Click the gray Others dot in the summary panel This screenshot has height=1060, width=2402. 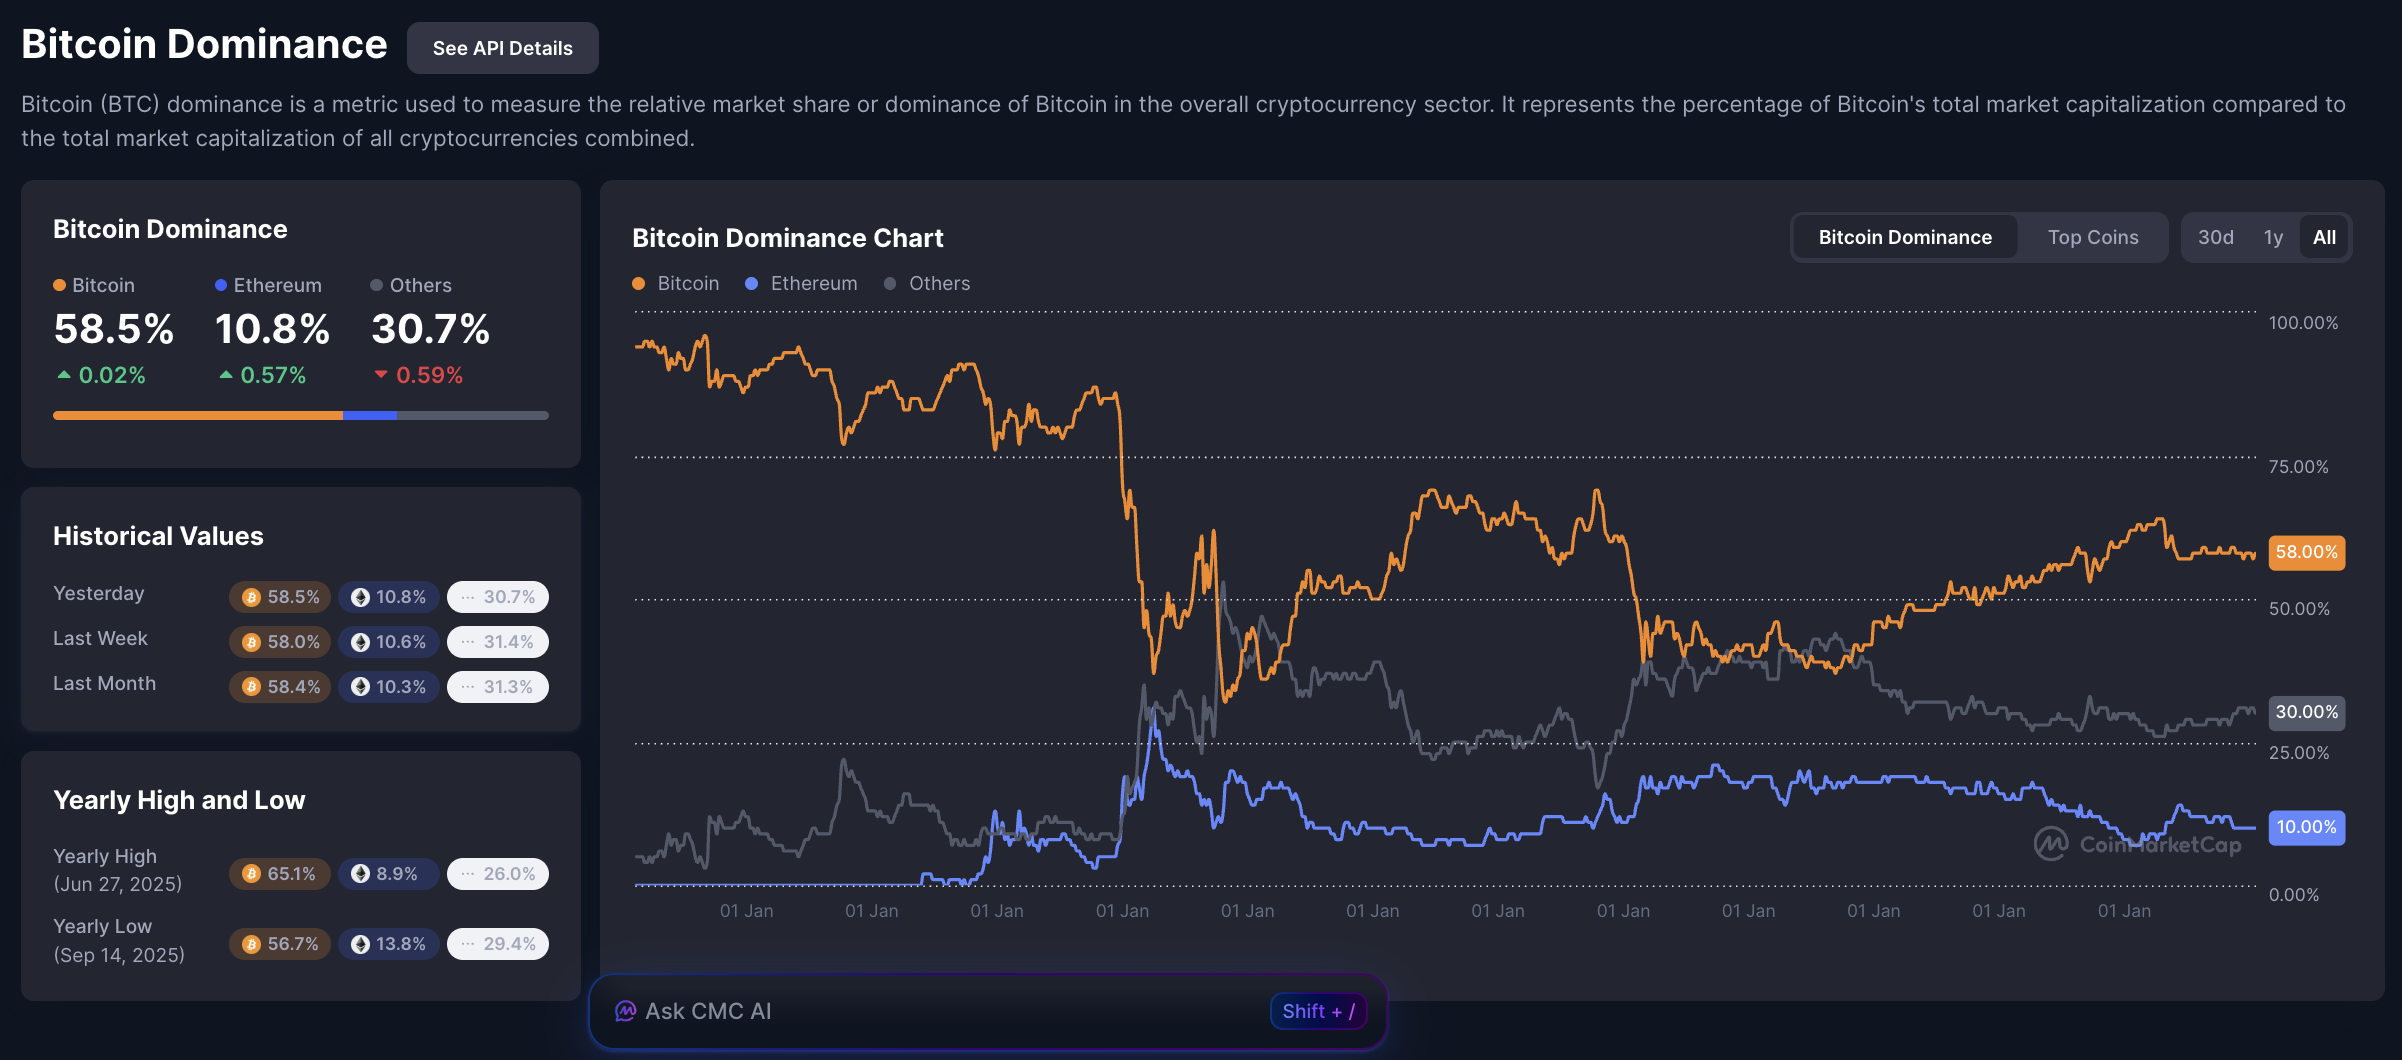(x=376, y=285)
